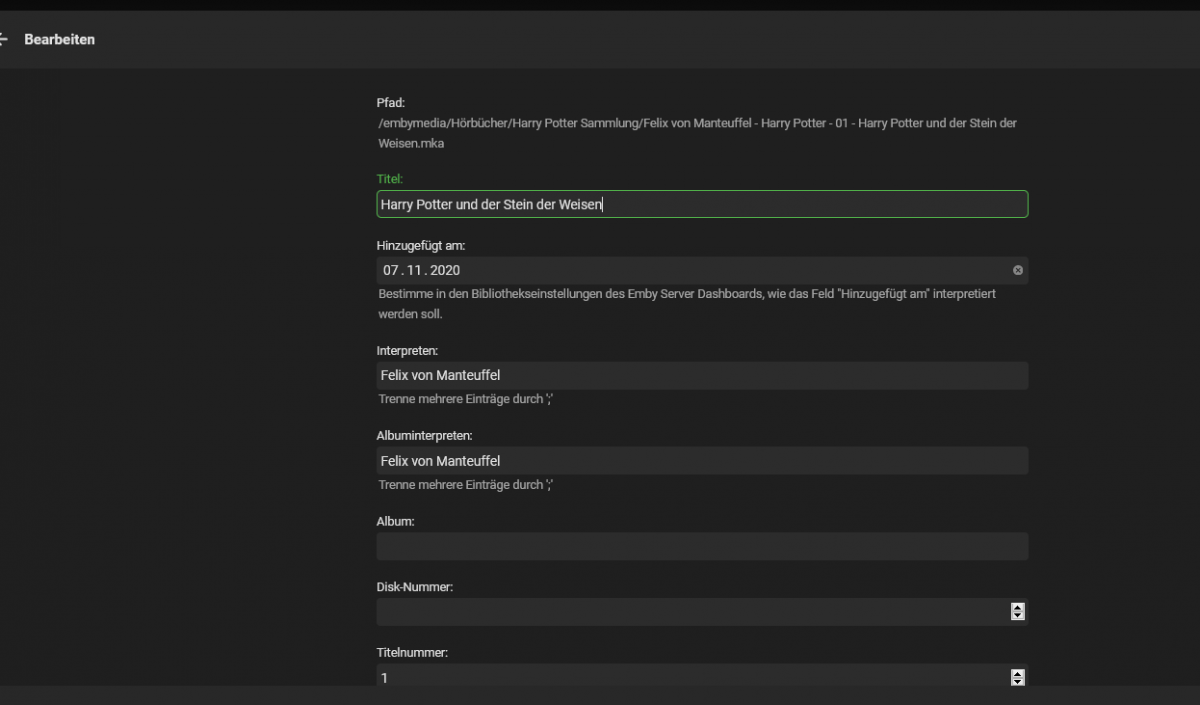Focus the empty Album field

pyautogui.click(x=702, y=546)
